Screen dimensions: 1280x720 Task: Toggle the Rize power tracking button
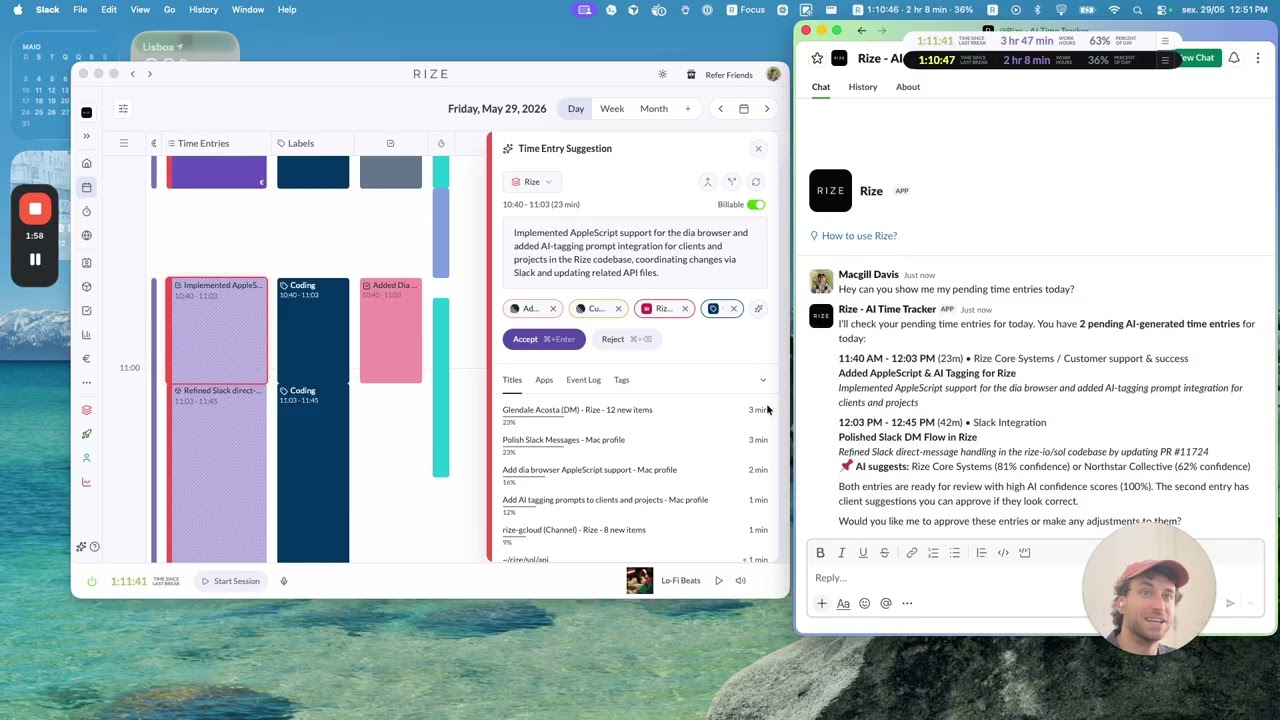pyautogui.click(x=92, y=581)
